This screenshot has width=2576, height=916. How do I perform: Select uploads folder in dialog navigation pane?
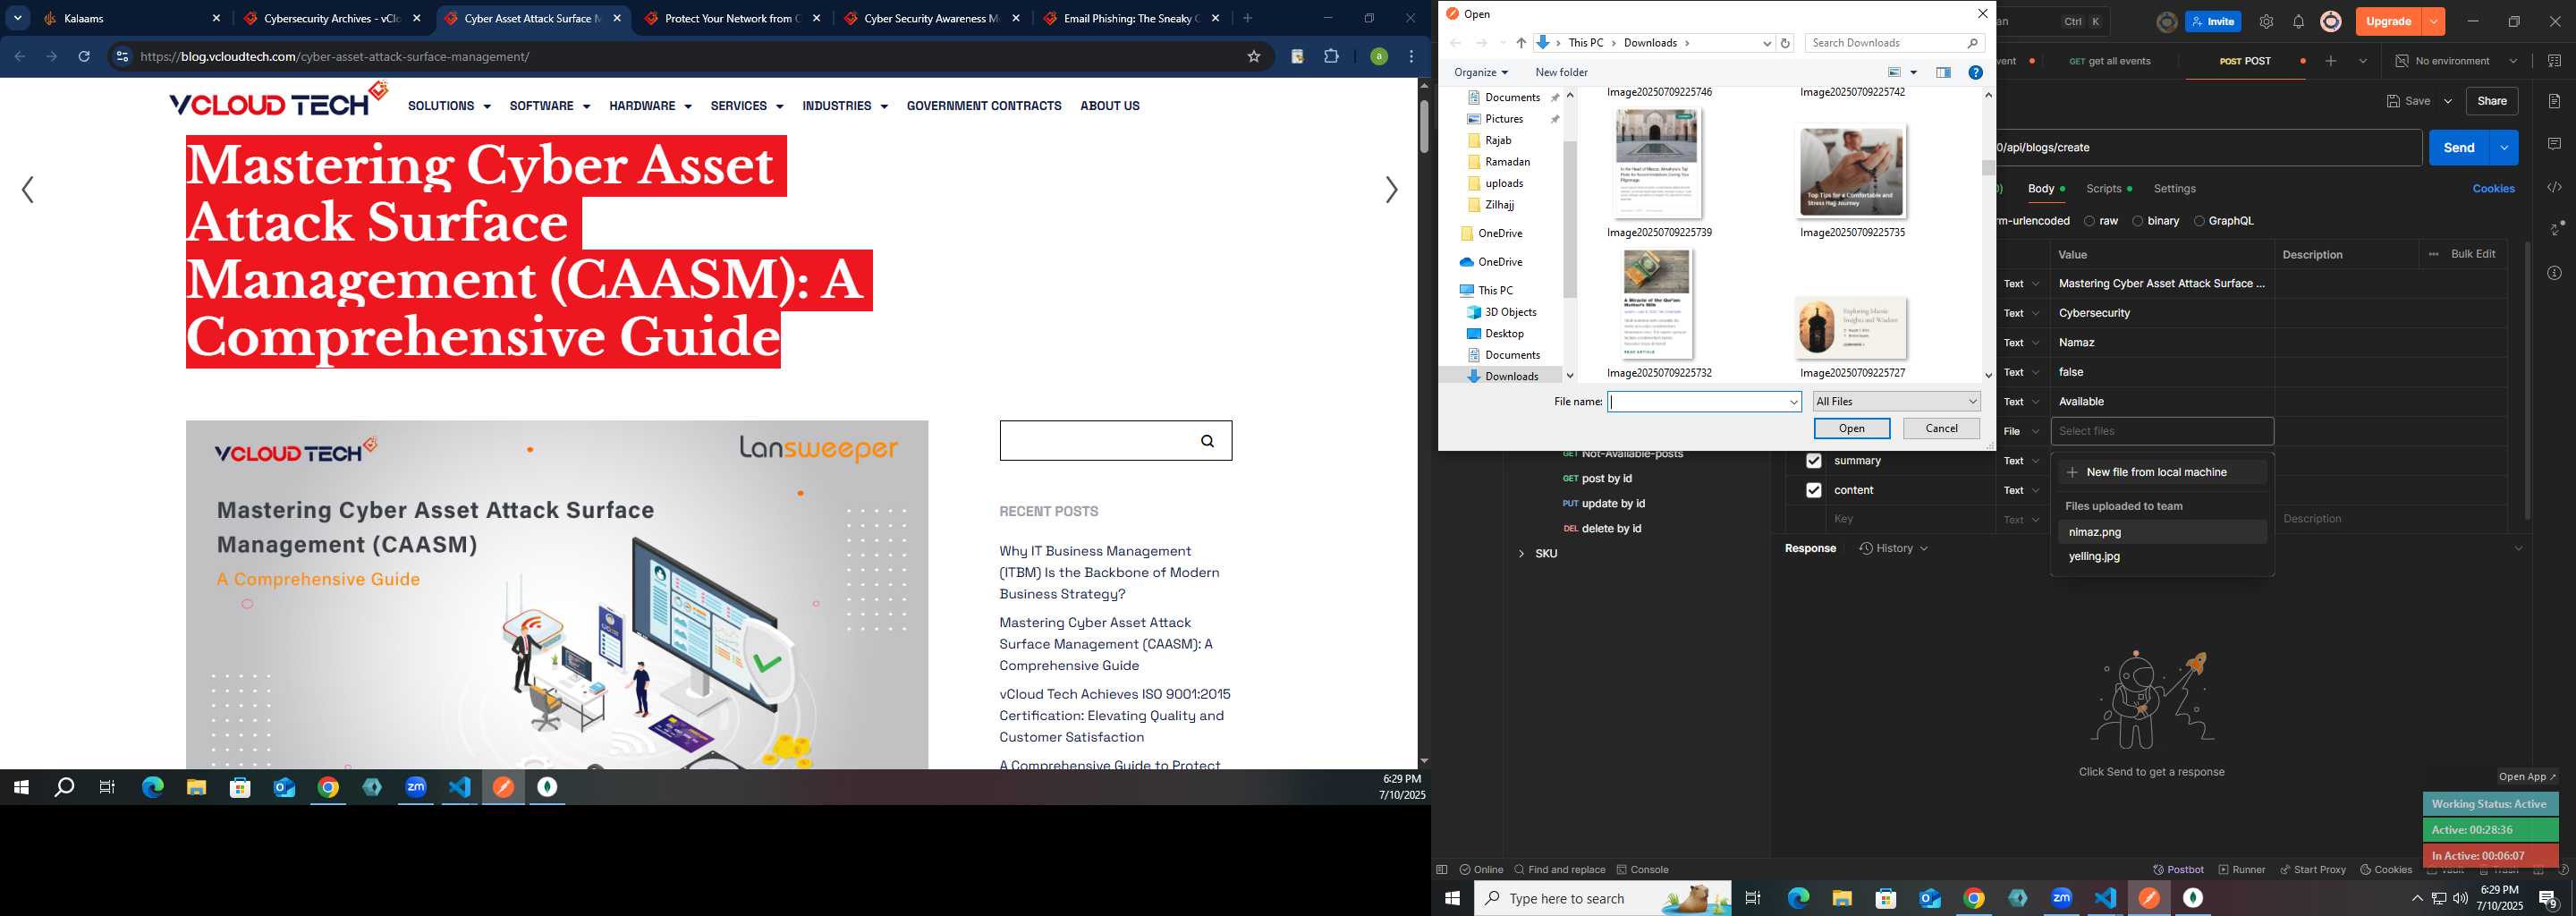click(1503, 183)
